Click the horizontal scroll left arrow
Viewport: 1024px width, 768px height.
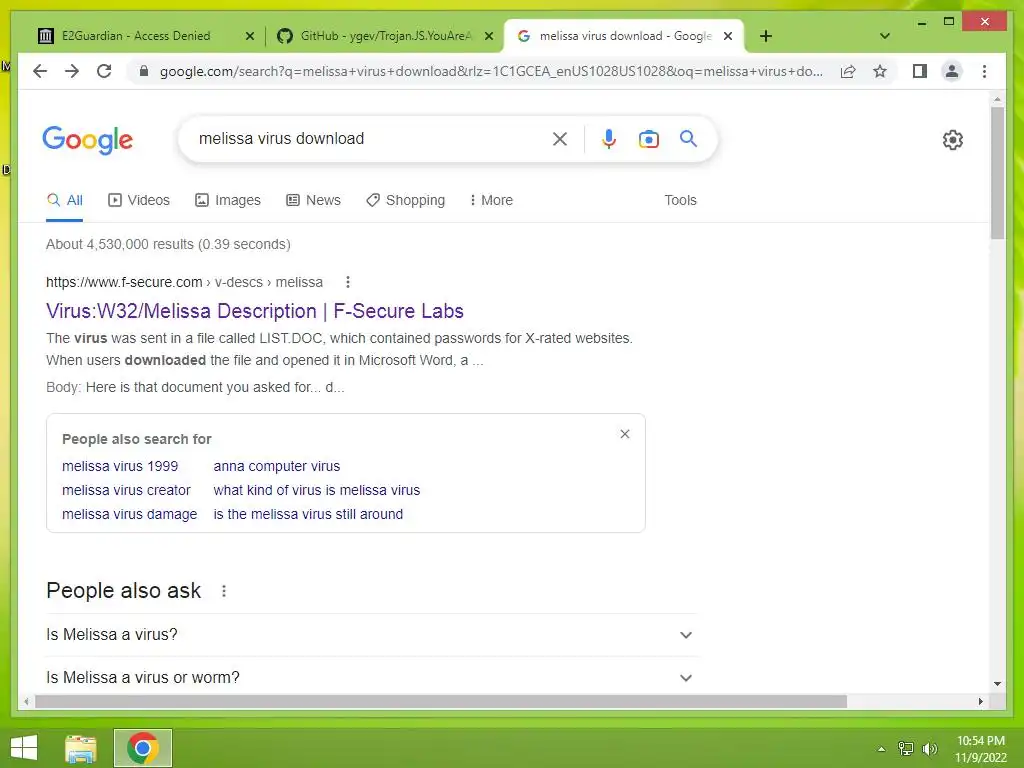tap(26, 701)
